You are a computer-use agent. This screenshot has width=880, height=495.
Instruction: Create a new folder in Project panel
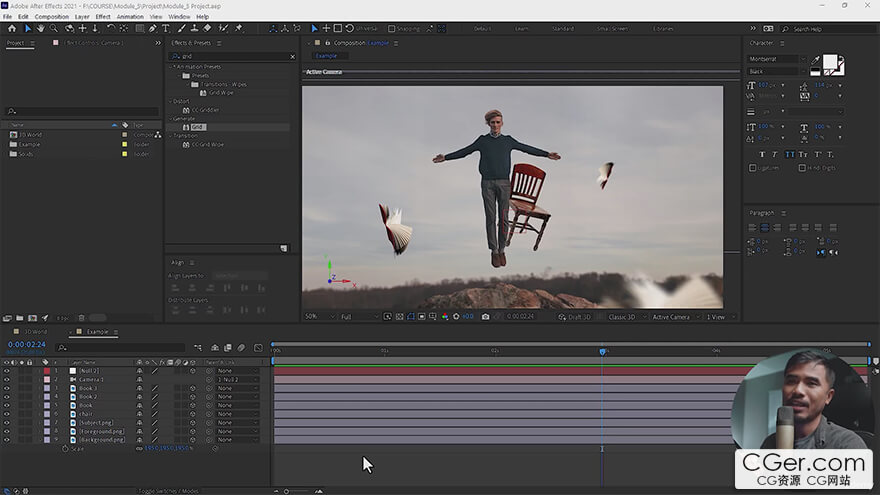(x=20, y=318)
